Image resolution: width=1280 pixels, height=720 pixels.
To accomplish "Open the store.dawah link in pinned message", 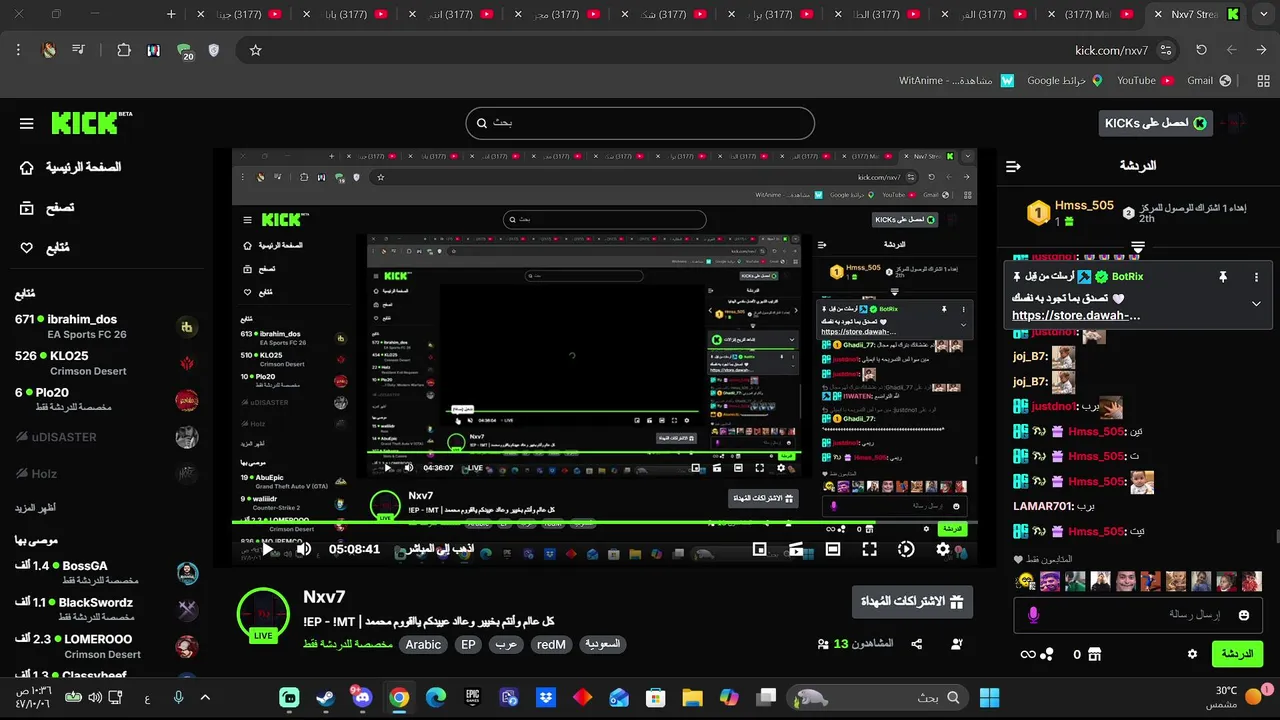I will coord(1076,316).
